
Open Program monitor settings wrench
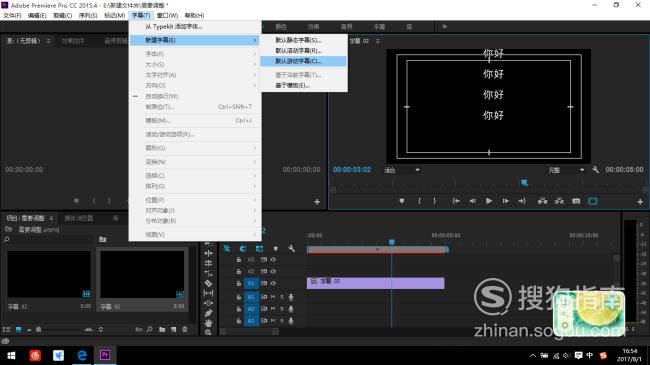pos(596,170)
